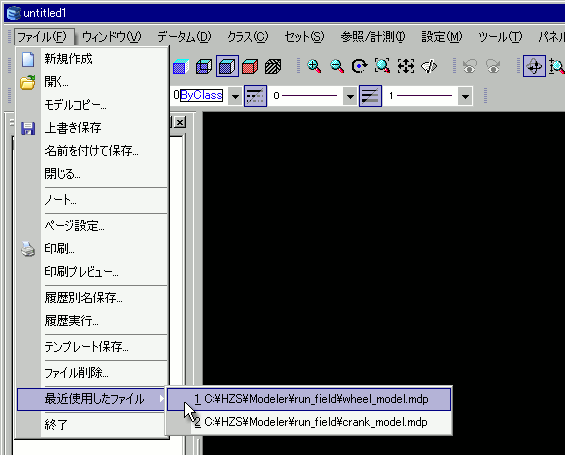Click the hatched cube display icon
Image resolution: width=565 pixels, height=455 pixels.
click(x=273, y=66)
